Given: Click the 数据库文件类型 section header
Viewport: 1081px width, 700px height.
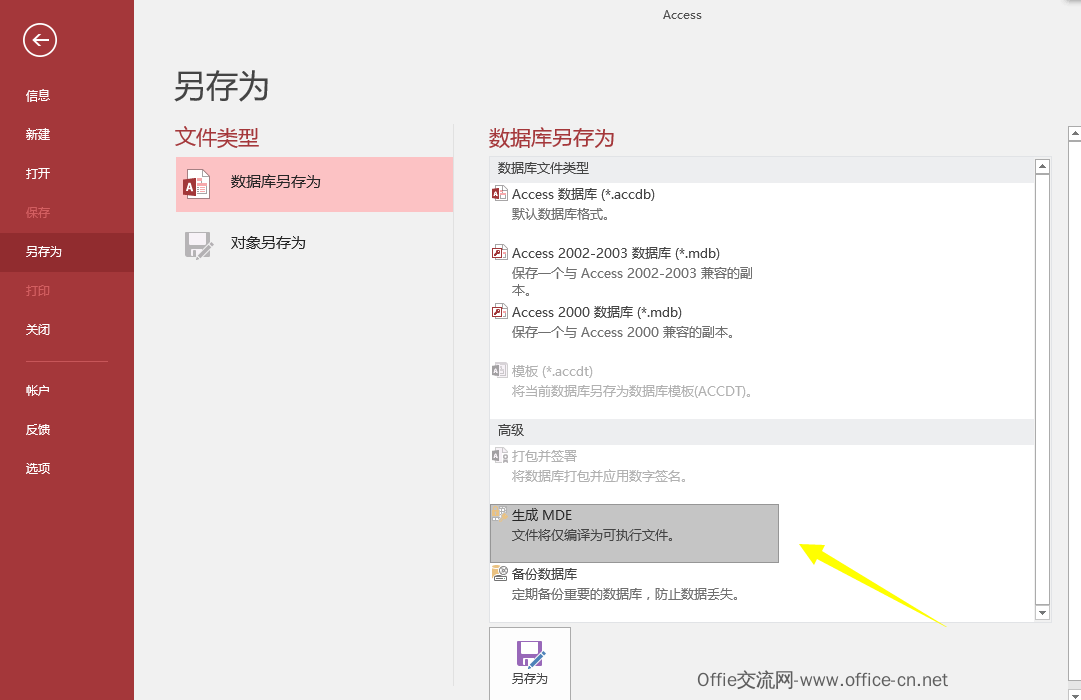Looking at the screenshot, I should click(762, 168).
